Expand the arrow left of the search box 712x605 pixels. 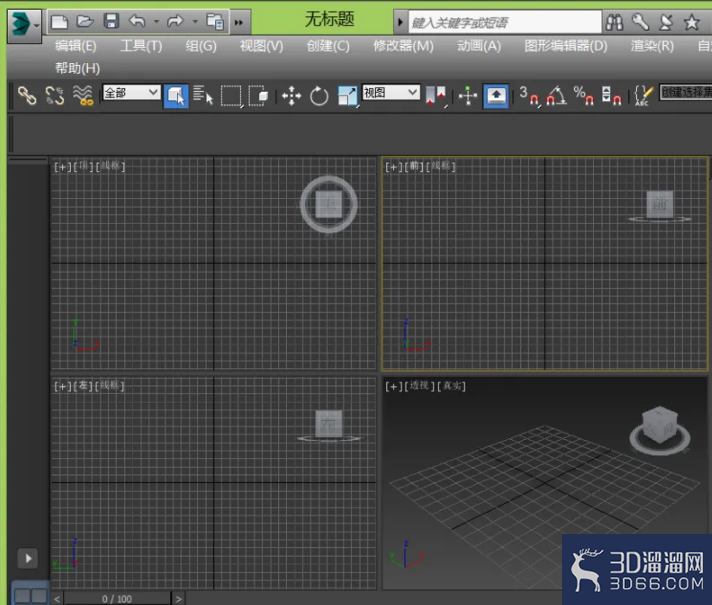(x=400, y=22)
